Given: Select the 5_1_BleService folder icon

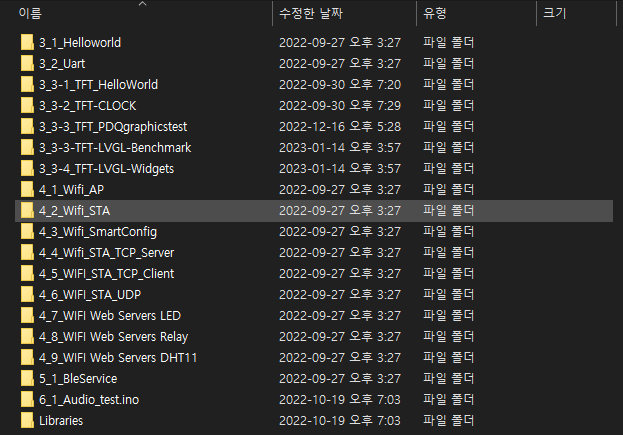Looking at the screenshot, I should click(x=27, y=379).
